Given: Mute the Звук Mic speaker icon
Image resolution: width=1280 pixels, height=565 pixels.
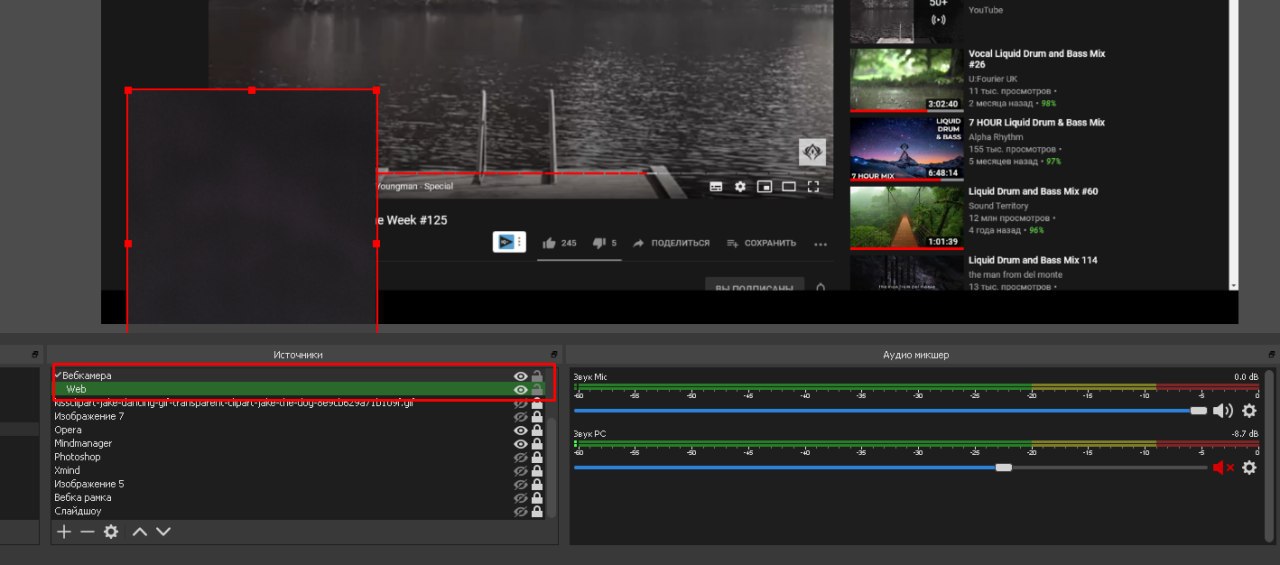Looking at the screenshot, I should click(x=1223, y=411).
